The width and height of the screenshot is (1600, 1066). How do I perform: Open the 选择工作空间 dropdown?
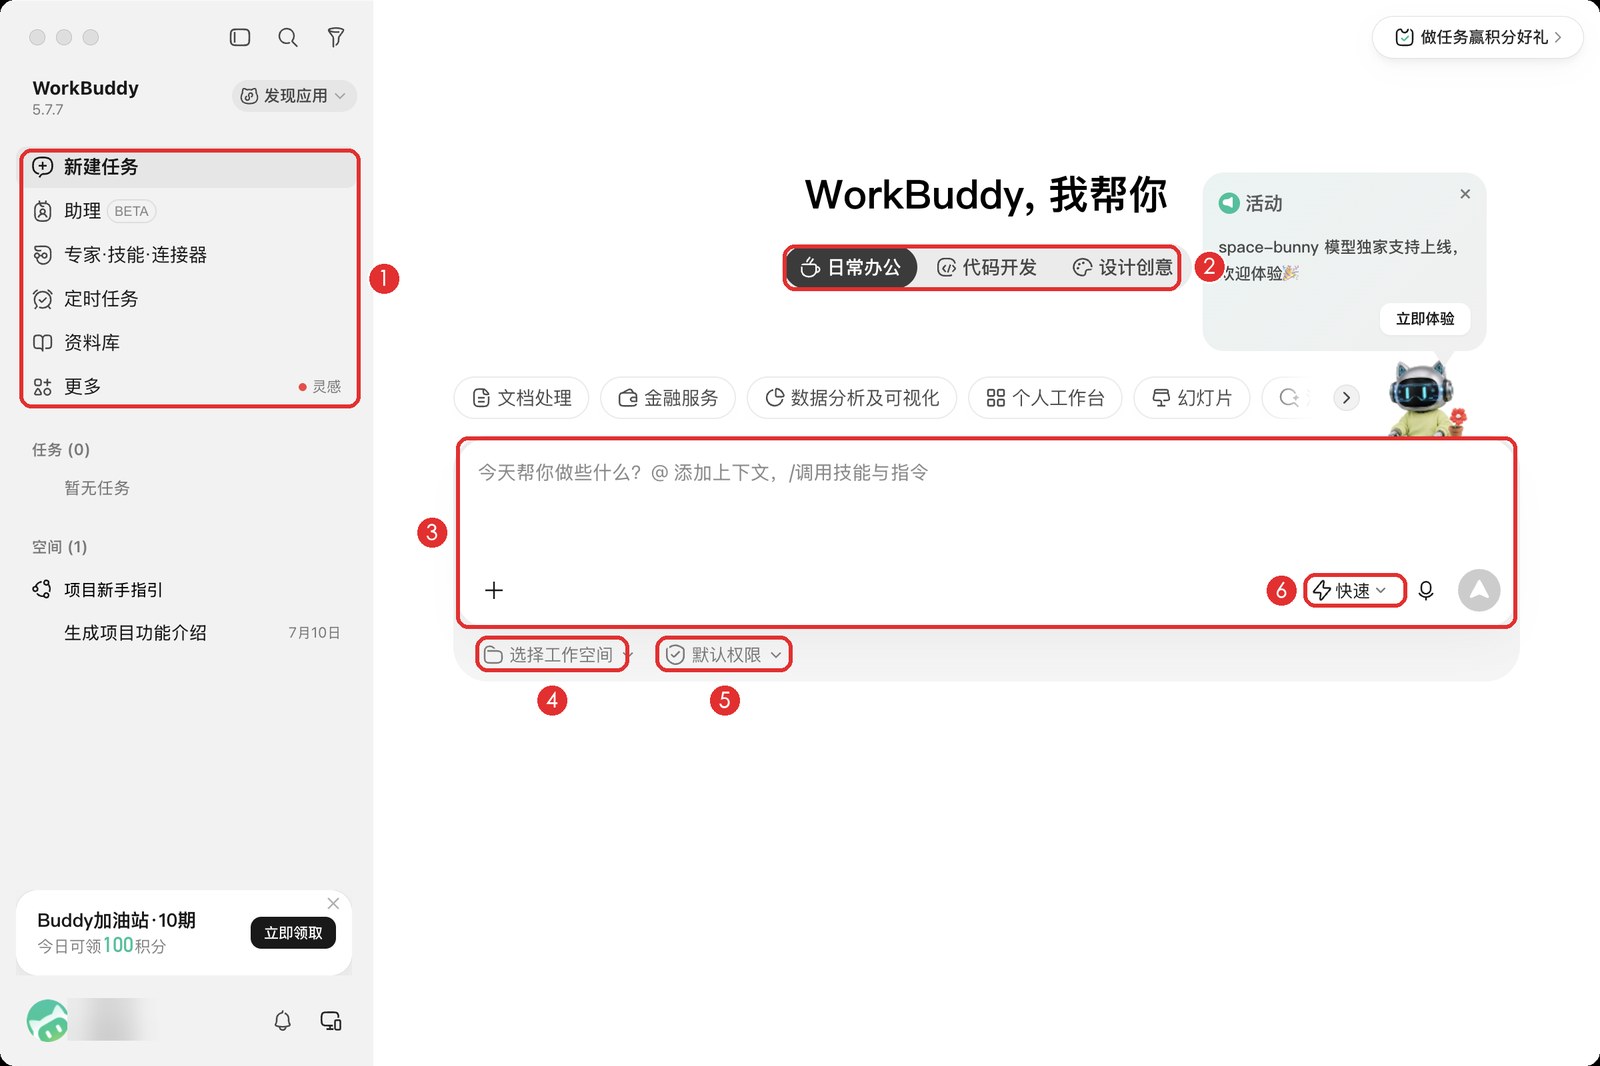click(x=557, y=655)
